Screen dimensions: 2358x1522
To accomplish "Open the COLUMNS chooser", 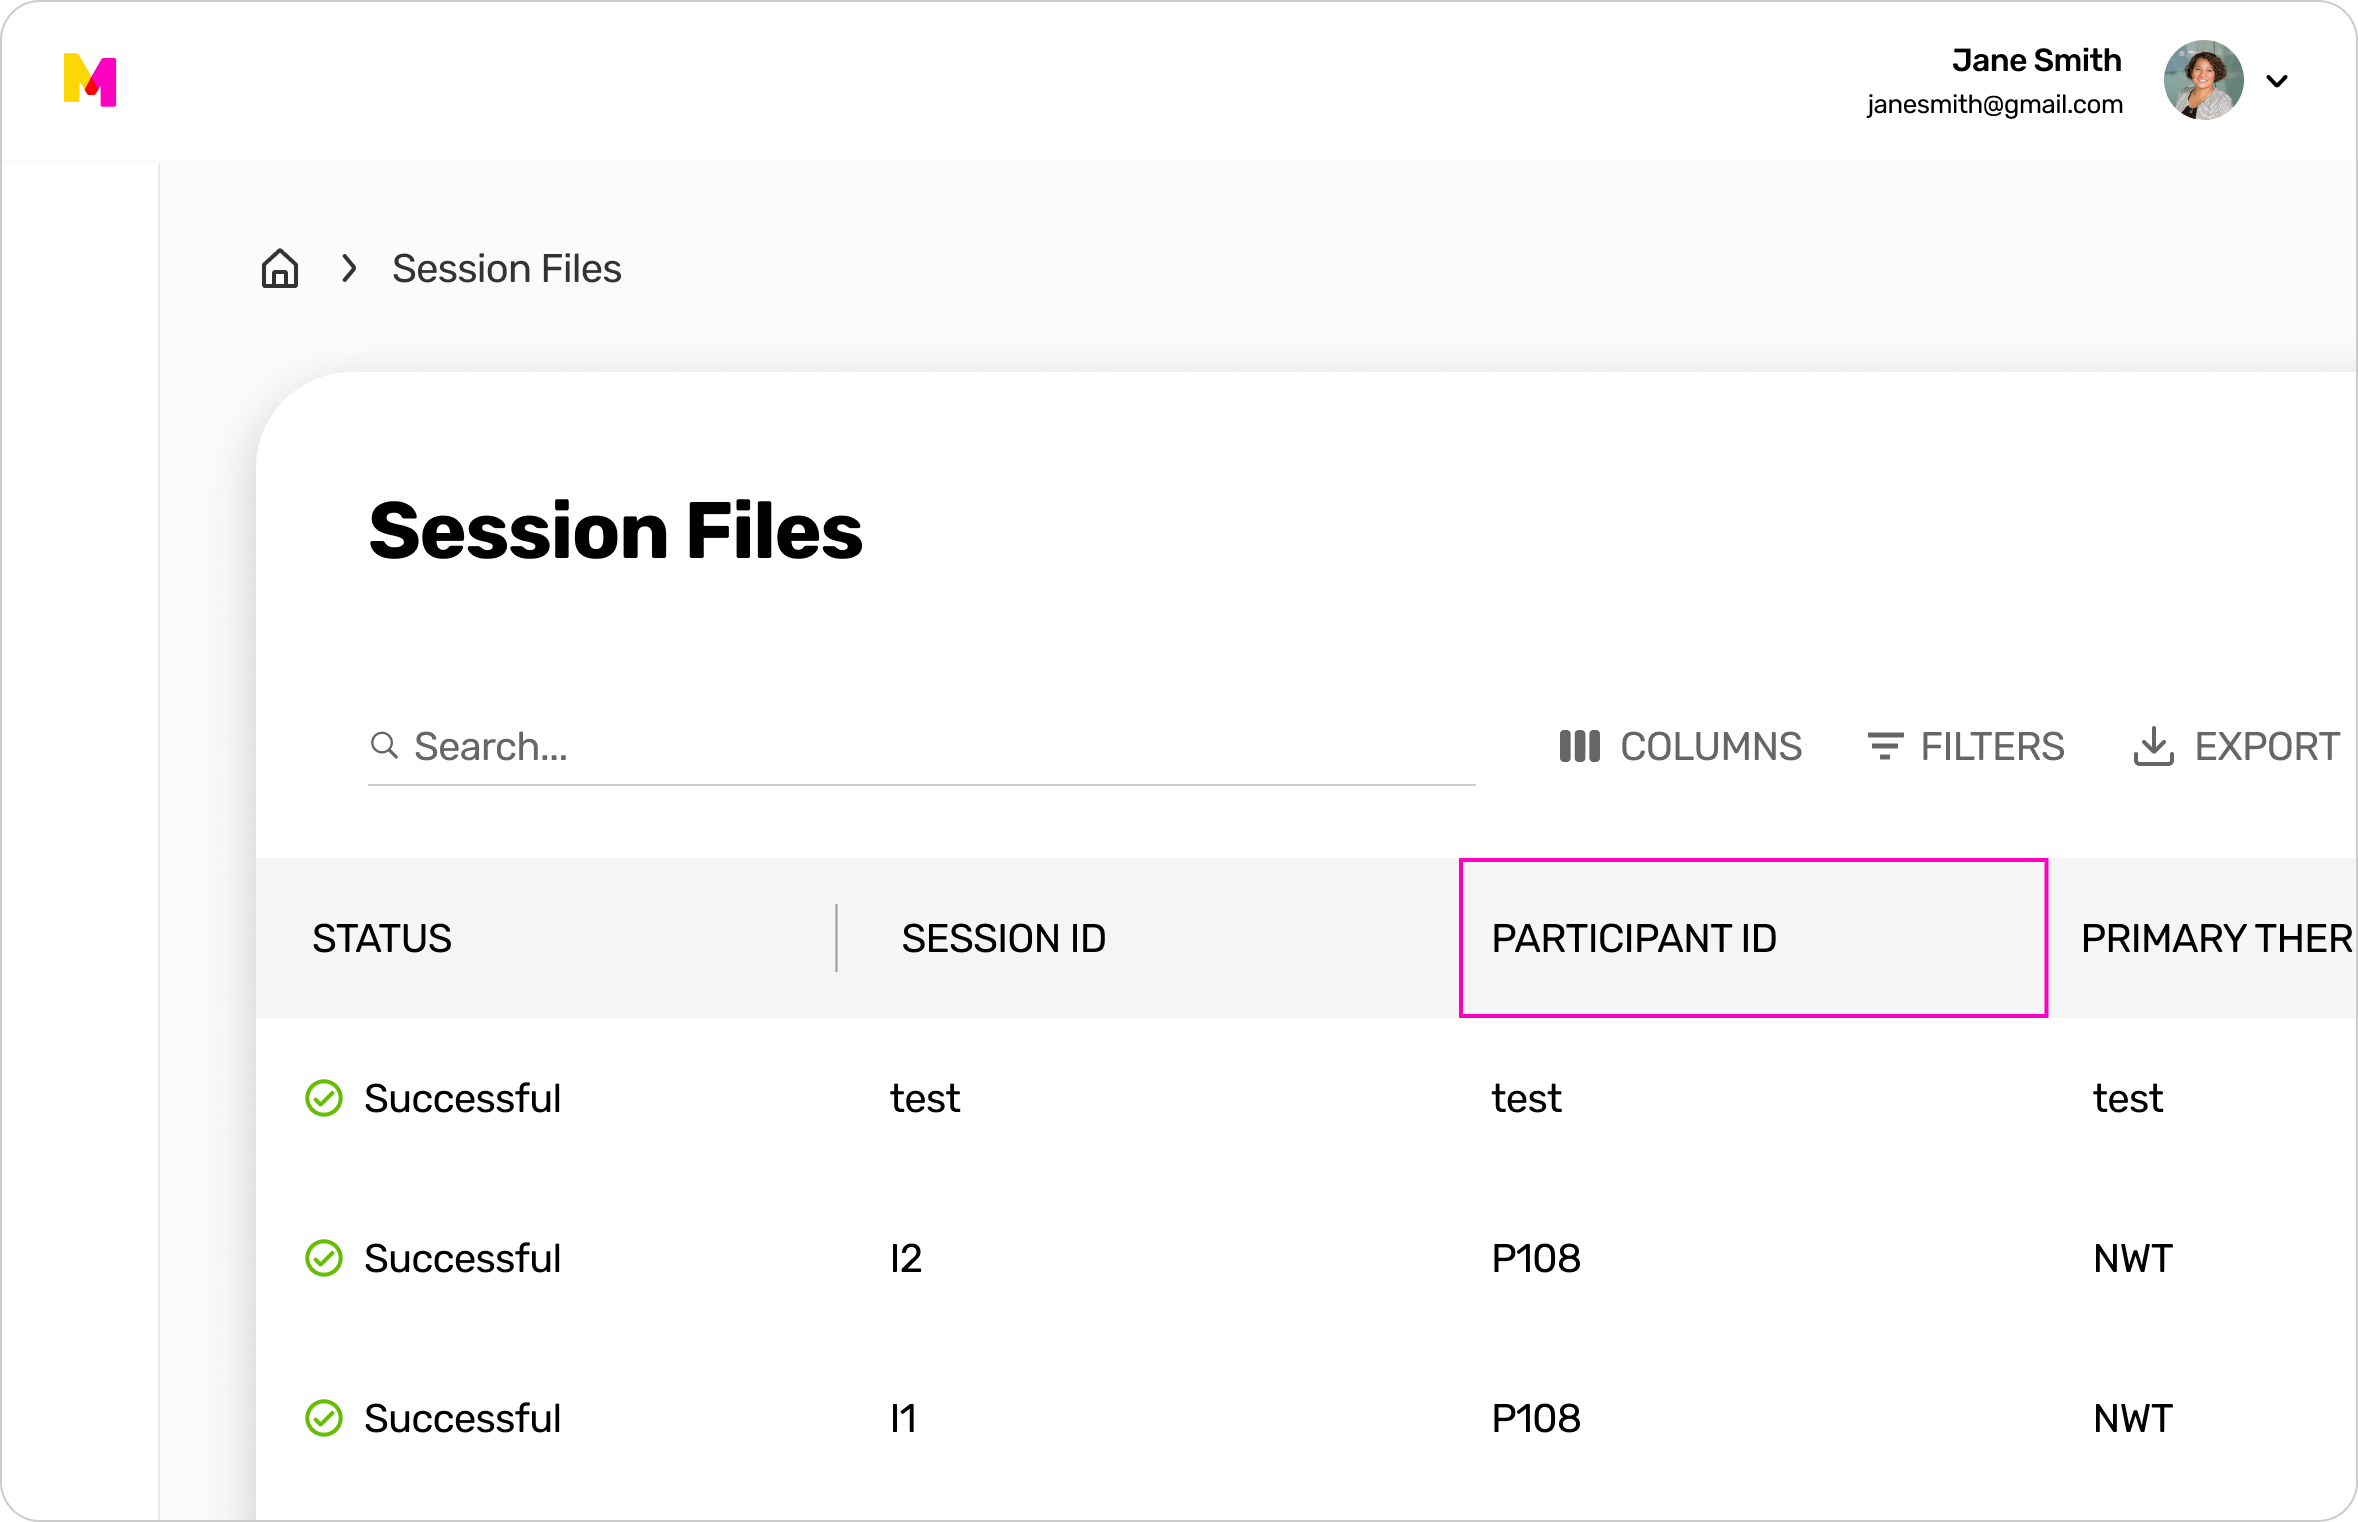I will 1710,746.
